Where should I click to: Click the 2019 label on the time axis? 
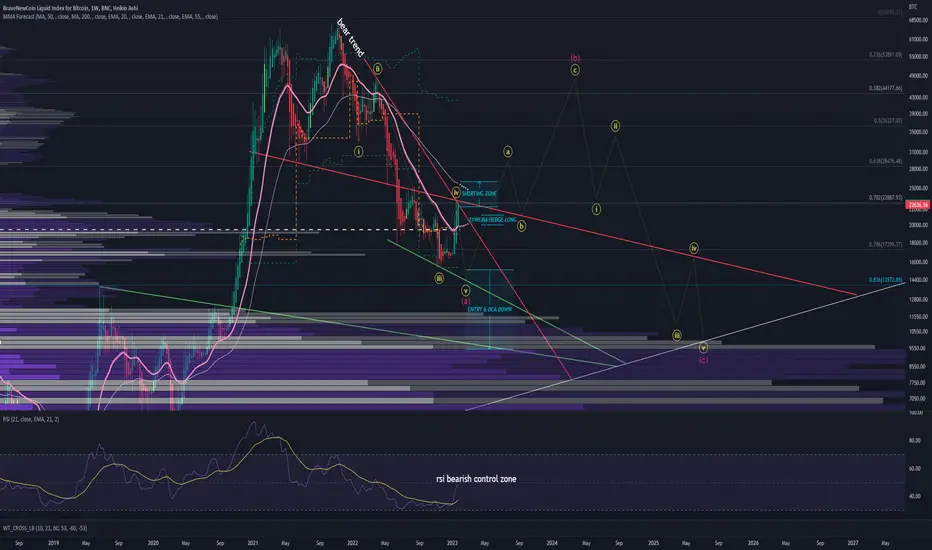click(53, 543)
